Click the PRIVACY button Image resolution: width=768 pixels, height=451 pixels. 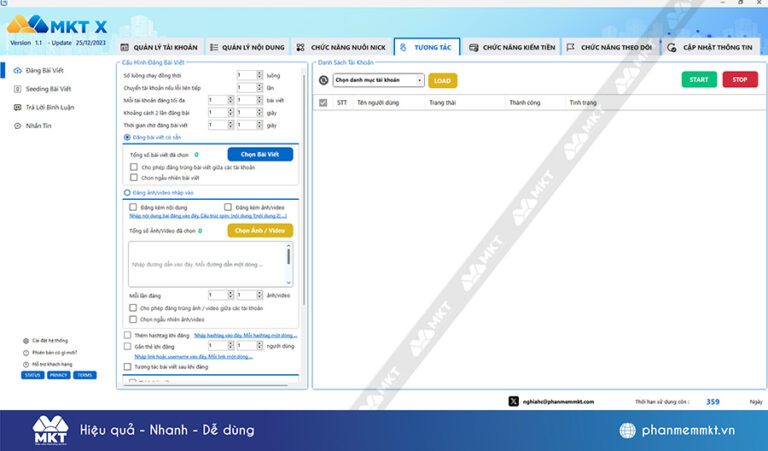59,376
